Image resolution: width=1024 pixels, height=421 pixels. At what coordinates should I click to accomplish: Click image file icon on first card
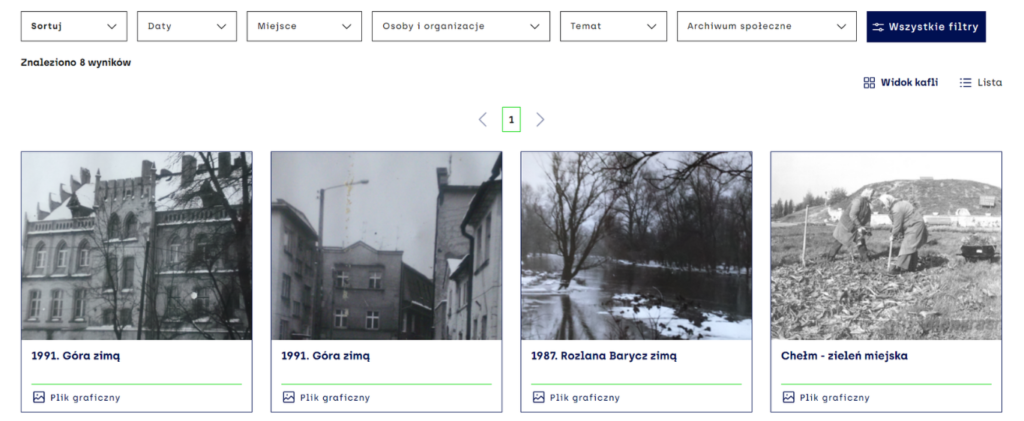(x=39, y=397)
